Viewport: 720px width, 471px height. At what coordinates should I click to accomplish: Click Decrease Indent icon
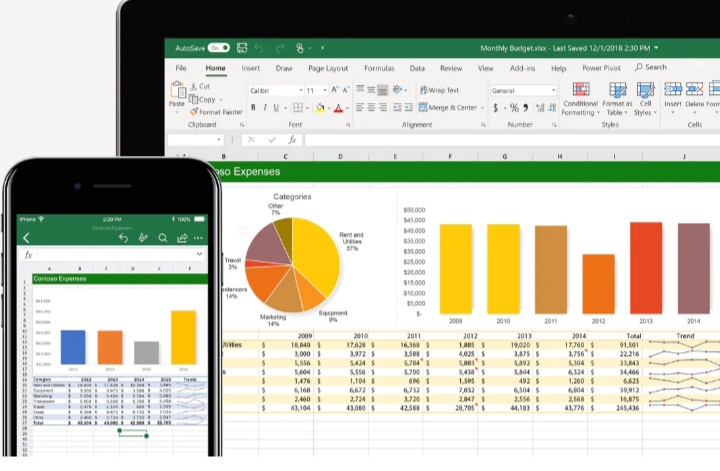(x=397, y=107)
